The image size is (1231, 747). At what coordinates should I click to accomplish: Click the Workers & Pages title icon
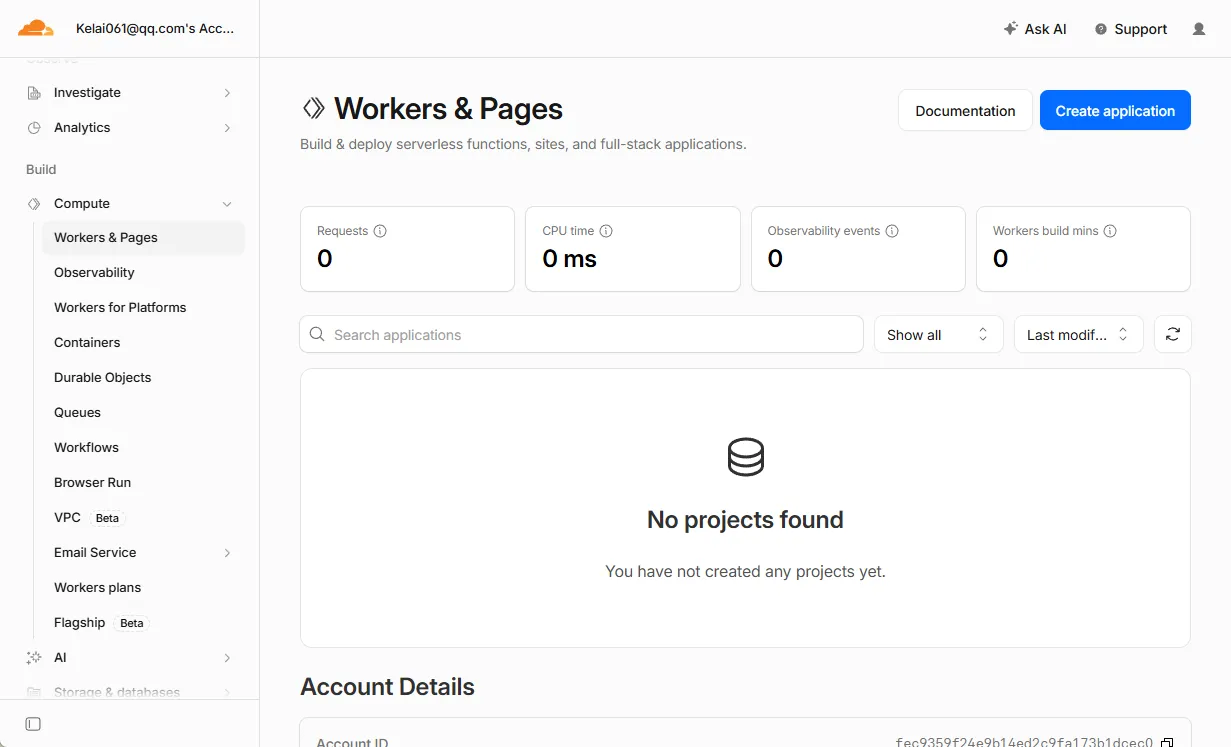(x=314, y=108)
